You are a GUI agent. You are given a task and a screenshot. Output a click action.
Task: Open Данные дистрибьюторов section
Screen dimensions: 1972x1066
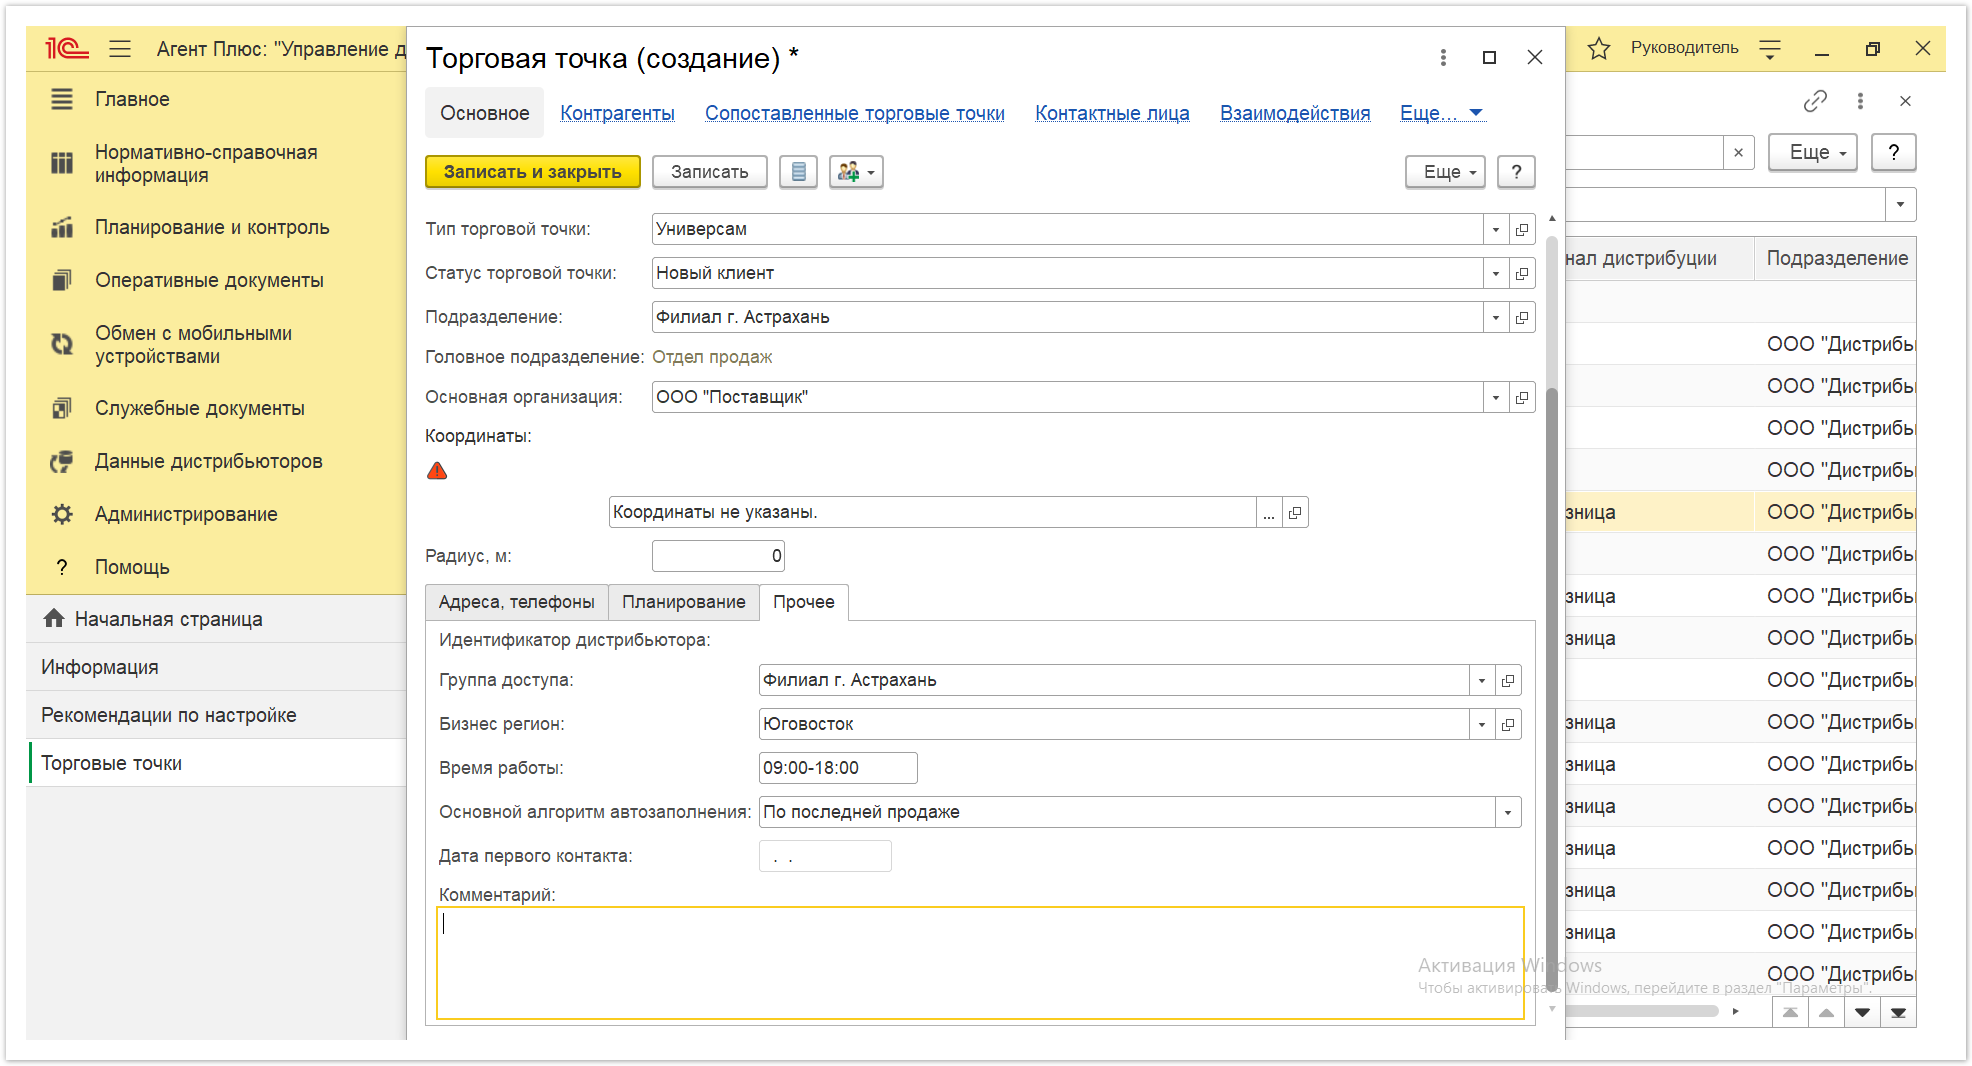[208, 461]
